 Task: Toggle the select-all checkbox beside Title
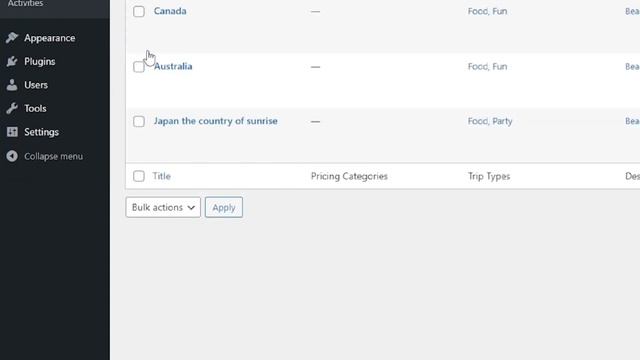coord(139,176)
